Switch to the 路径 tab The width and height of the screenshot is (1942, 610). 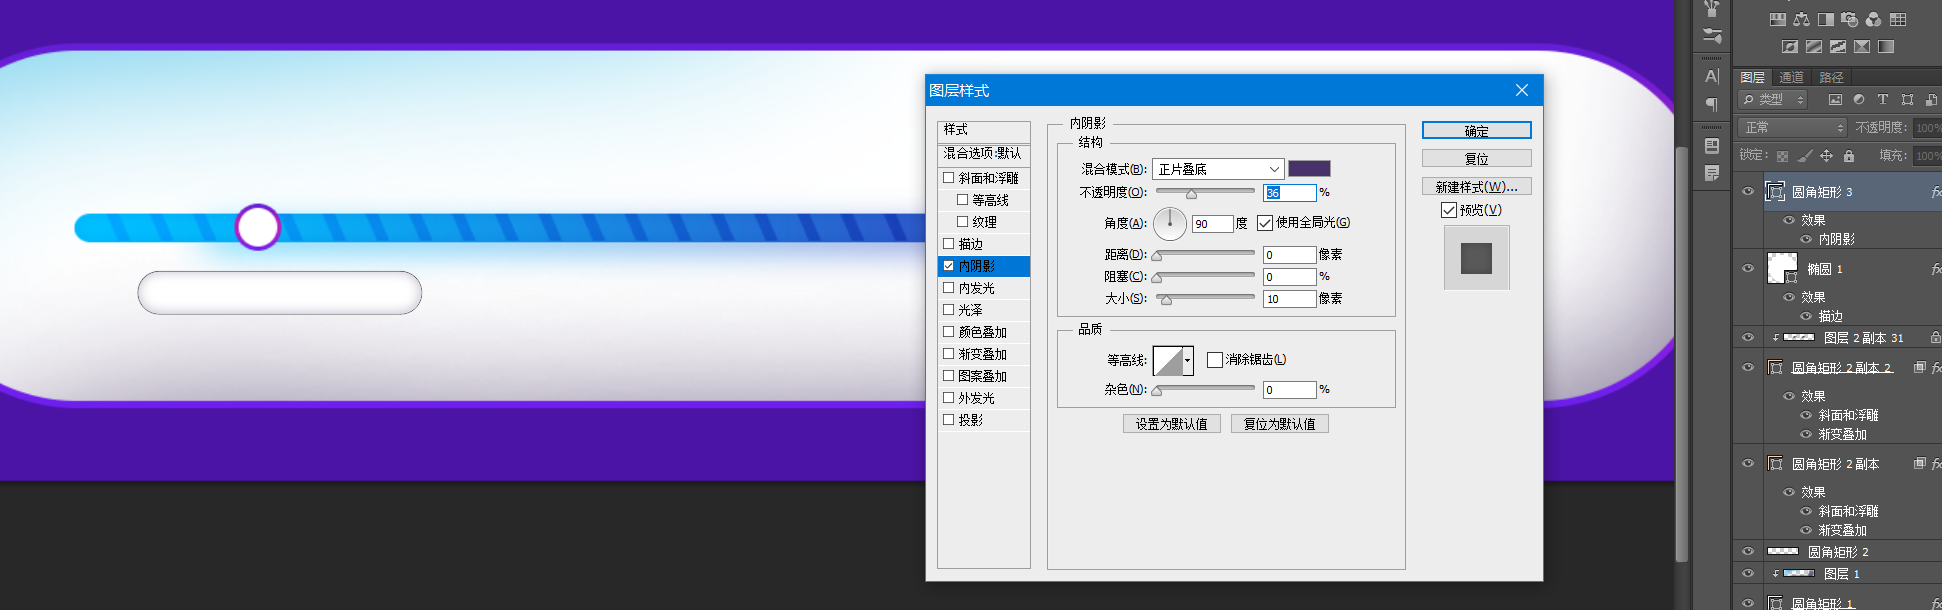pos(1831,77)
